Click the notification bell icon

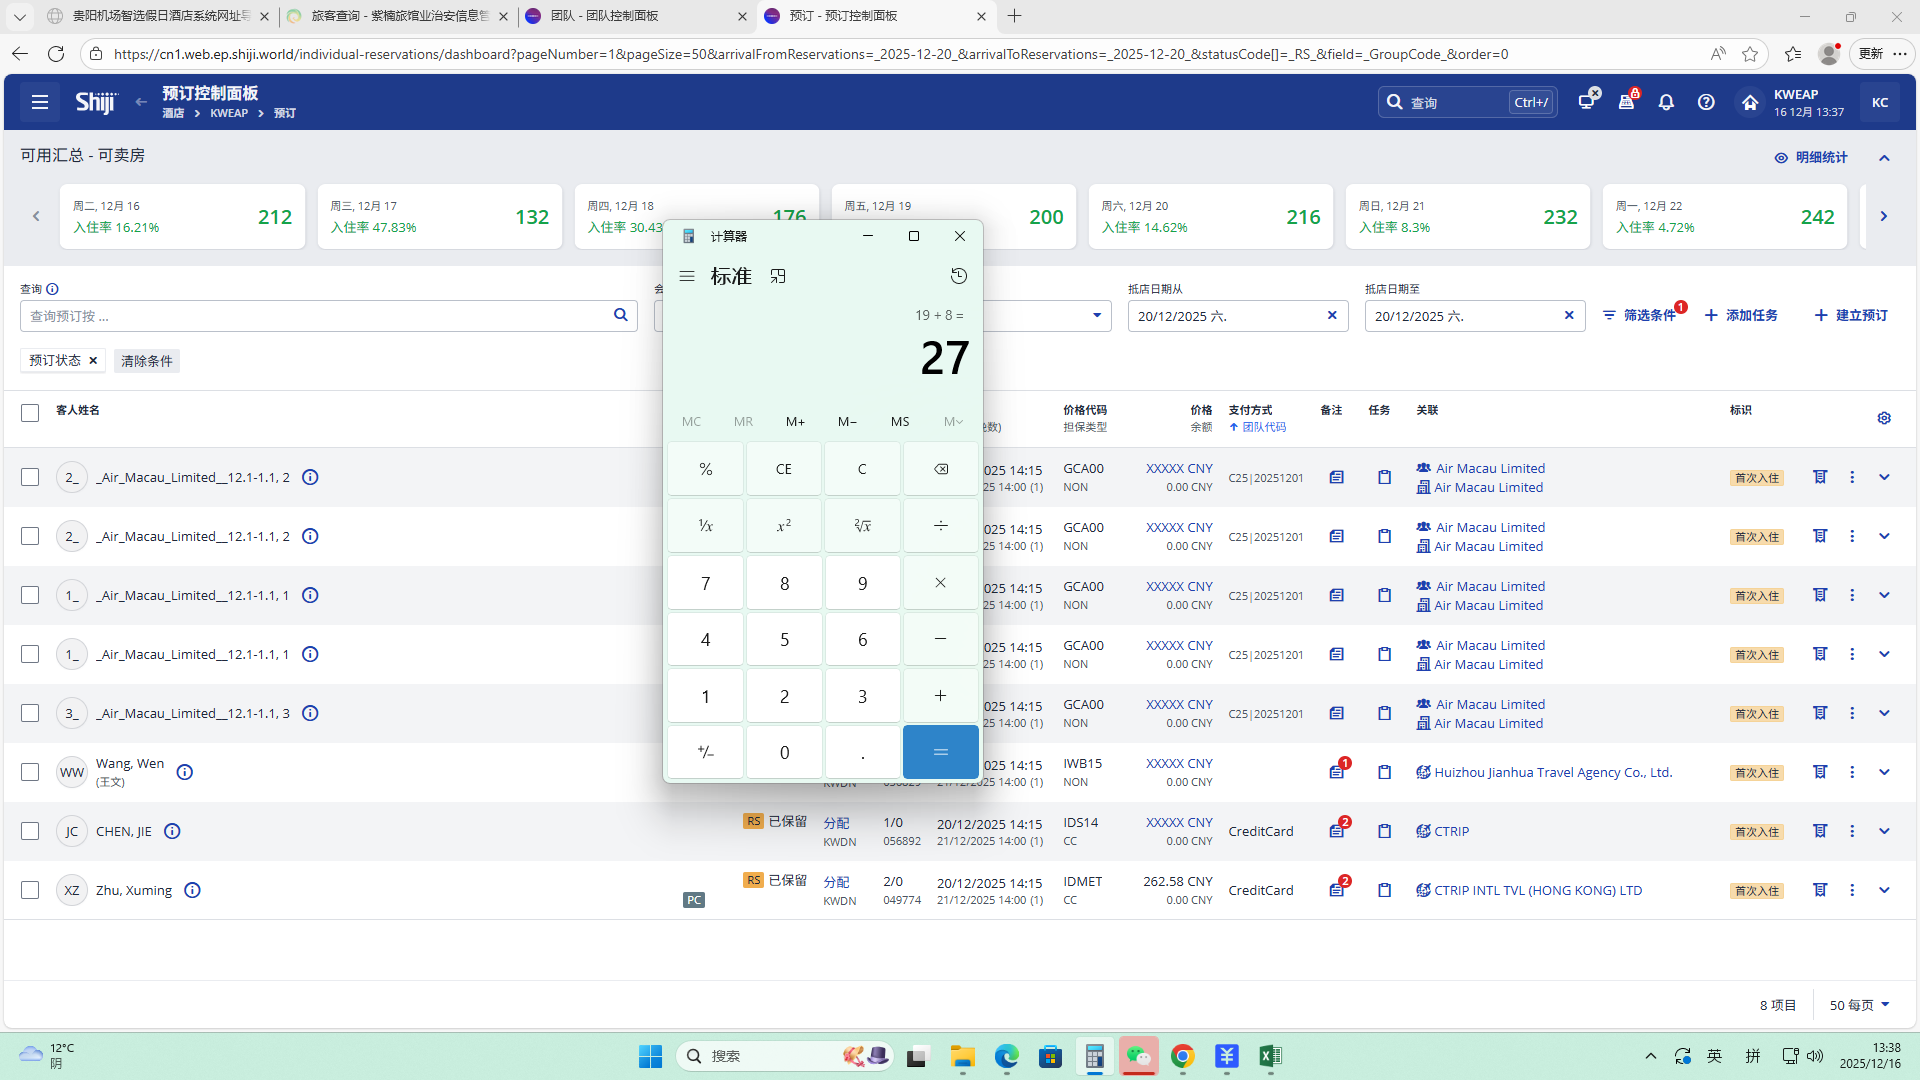point(1666,102)
